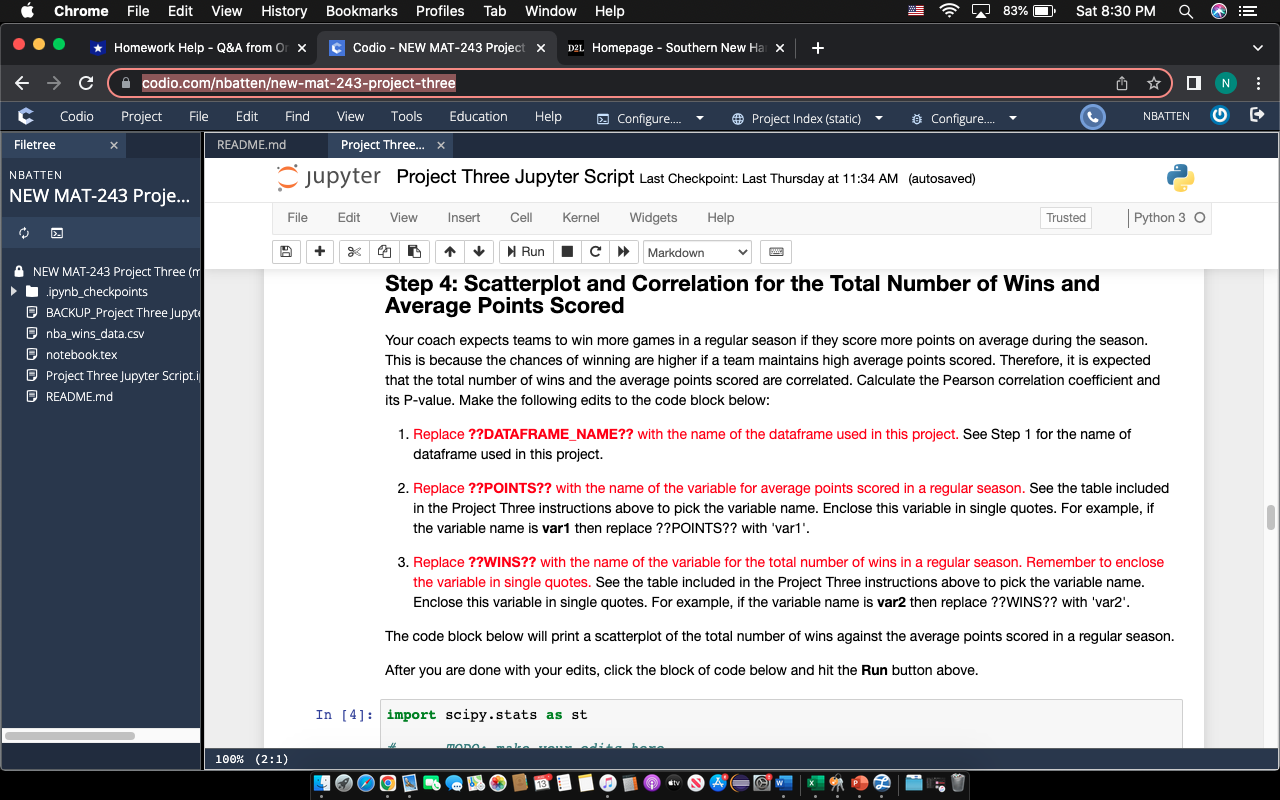1280x800 pixels.
Task: Open cell type Markdown dropdown
Action: pyautogui.click(x=698, y=253)
